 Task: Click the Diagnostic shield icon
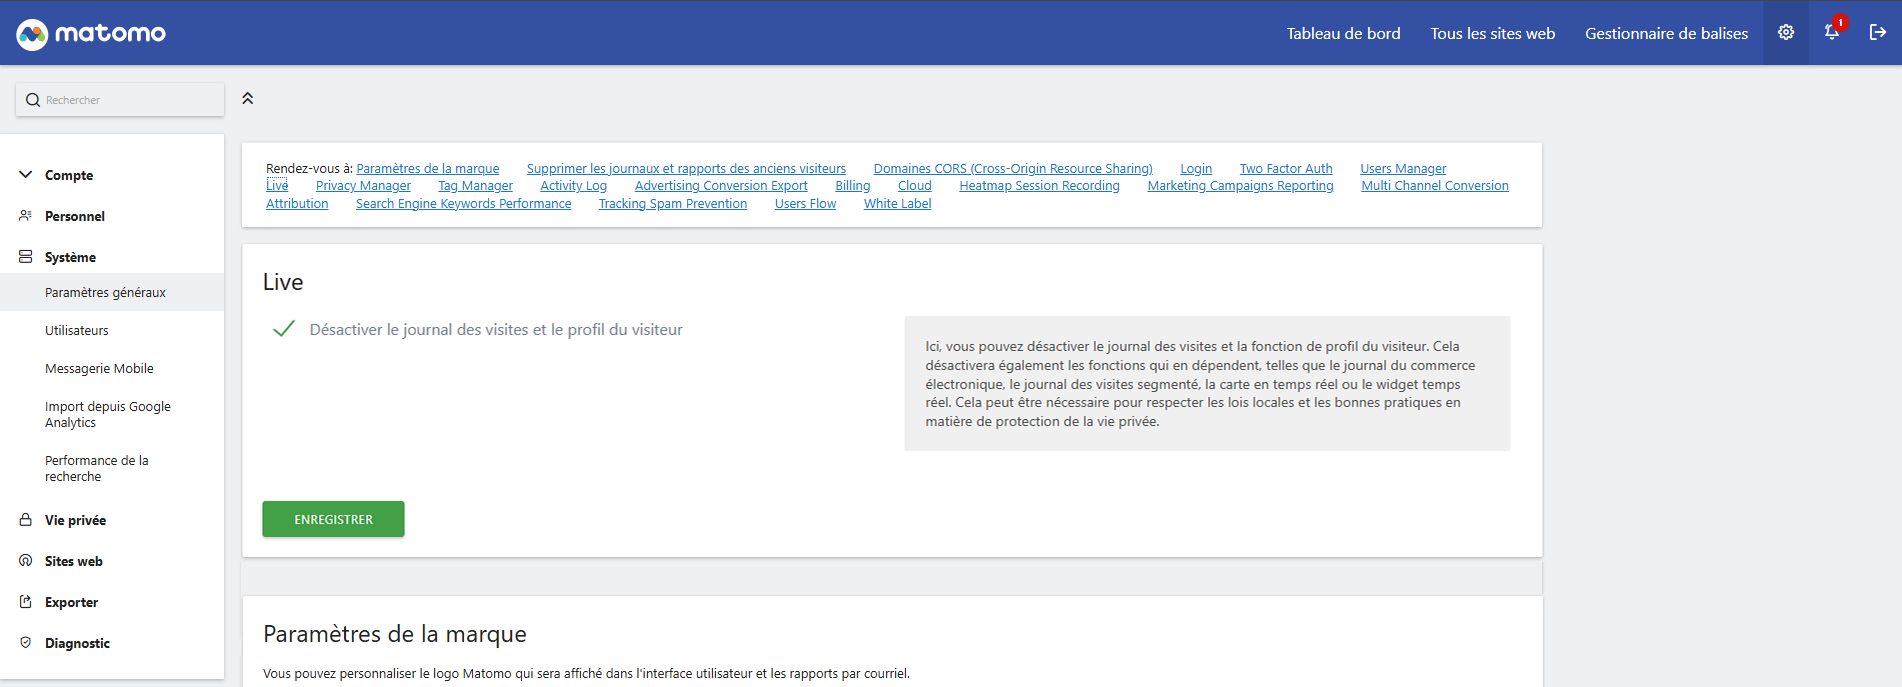click(x=26, y=643)
